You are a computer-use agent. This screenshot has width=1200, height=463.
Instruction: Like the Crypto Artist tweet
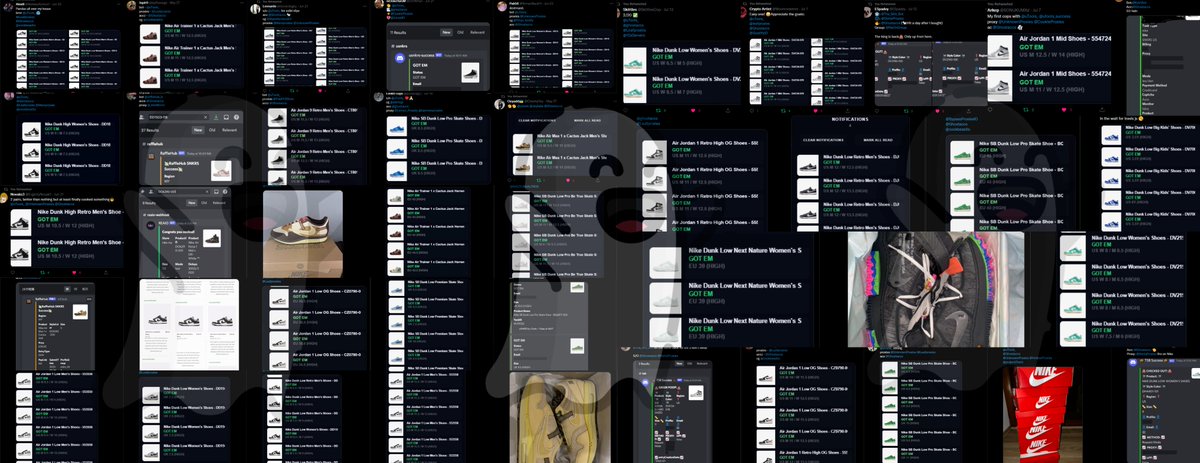(815, 109)
